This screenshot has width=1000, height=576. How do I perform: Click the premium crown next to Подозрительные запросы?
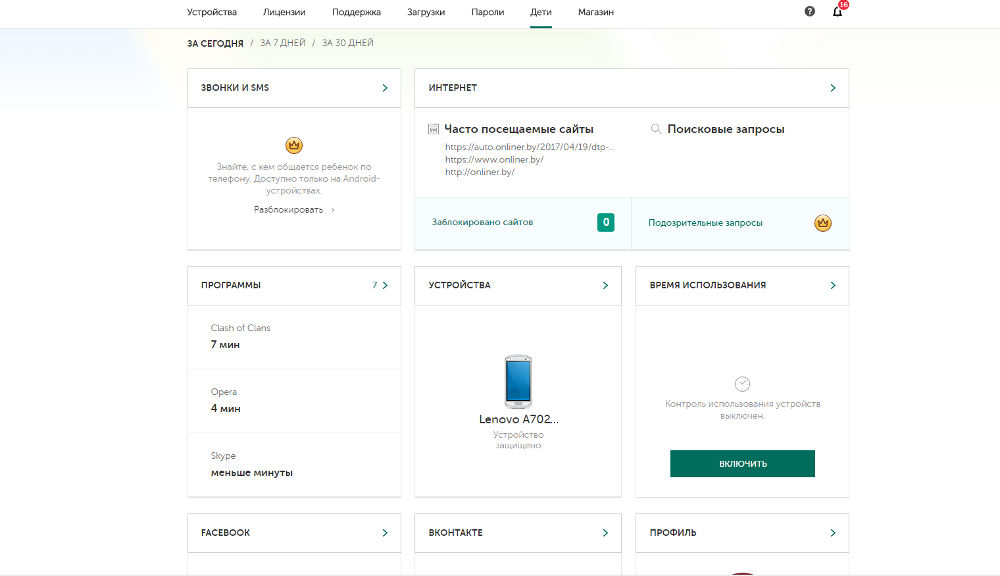pyautogui.click(x=823, y=223)
